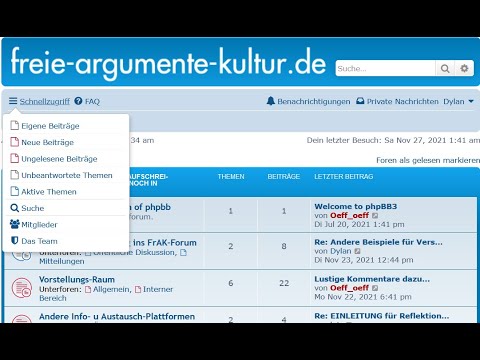The height and width of the screenshot is (360, 480).
Task: Open Private Nachrichten link
Action: [403, 101]
